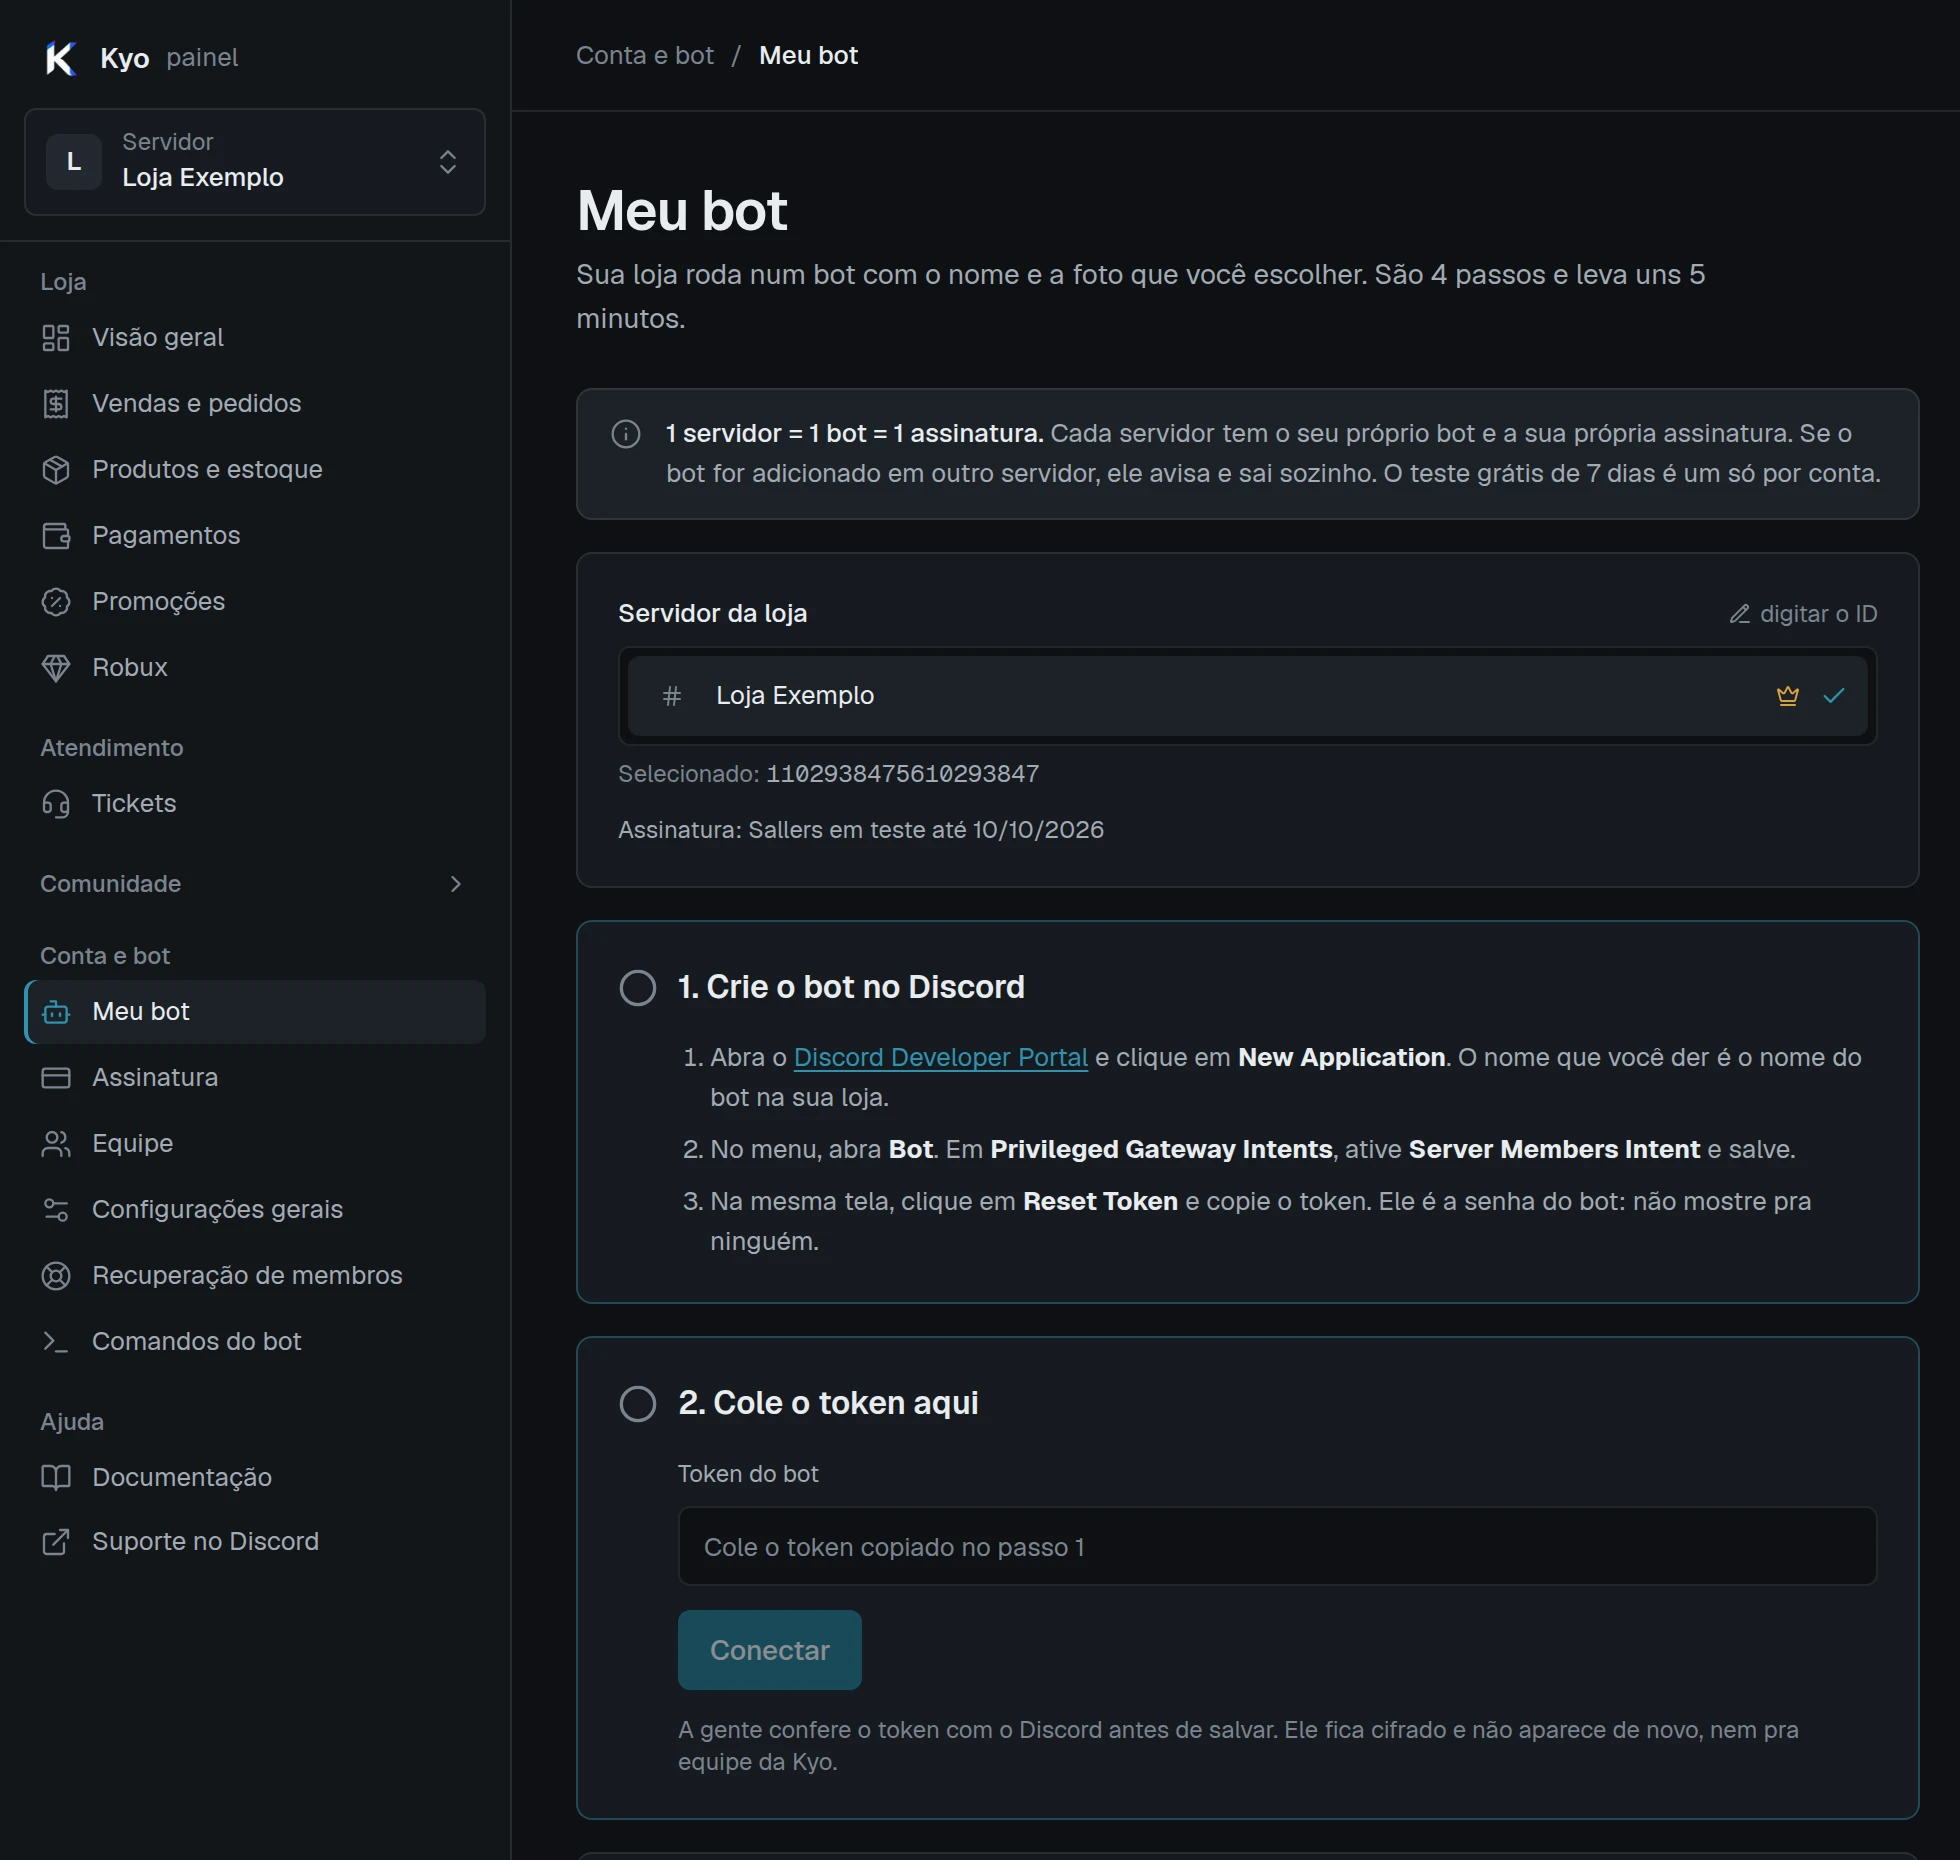Click Conta e bot breadcrumb
This screenshot has height=1860, width=1960.
pos(645,56)
